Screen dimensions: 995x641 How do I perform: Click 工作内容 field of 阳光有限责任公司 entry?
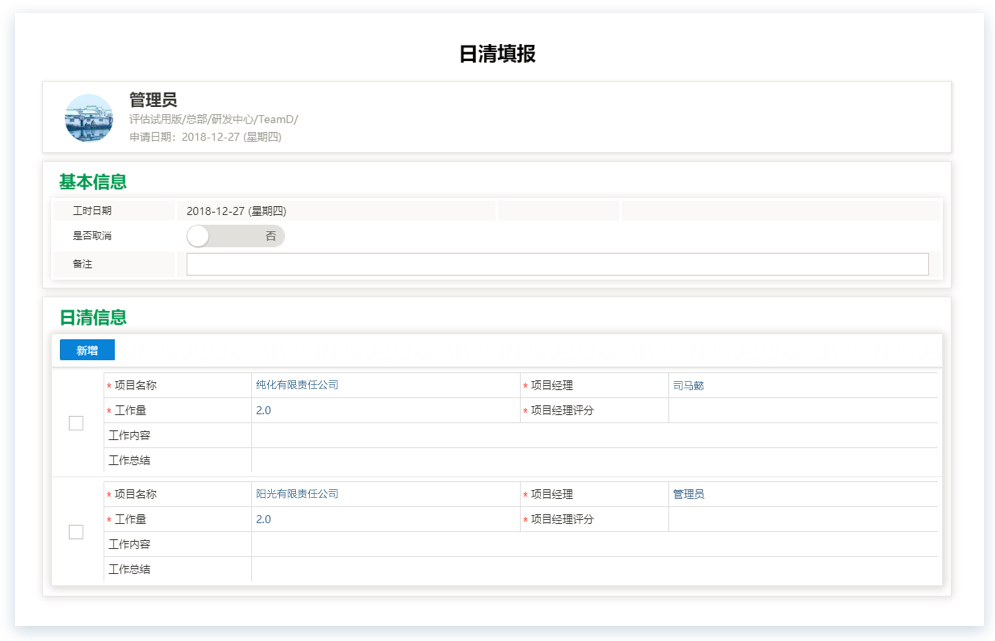[x=595, y=545]
